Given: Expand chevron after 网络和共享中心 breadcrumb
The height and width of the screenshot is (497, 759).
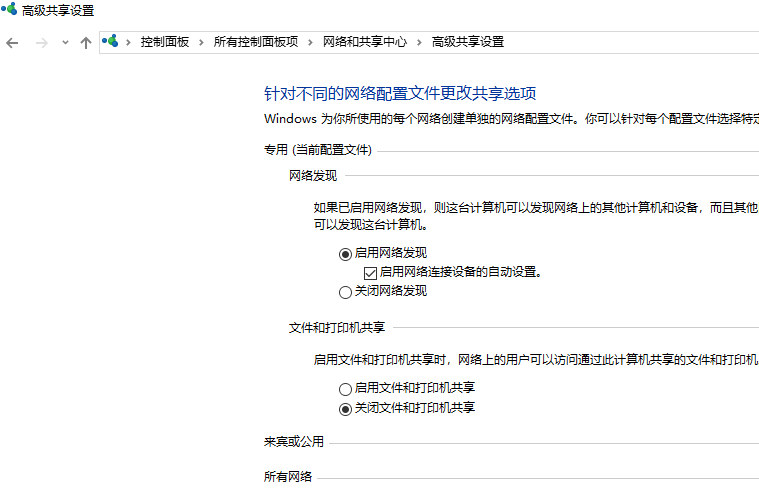Looking at the screenshot, I should click(419, 43).
